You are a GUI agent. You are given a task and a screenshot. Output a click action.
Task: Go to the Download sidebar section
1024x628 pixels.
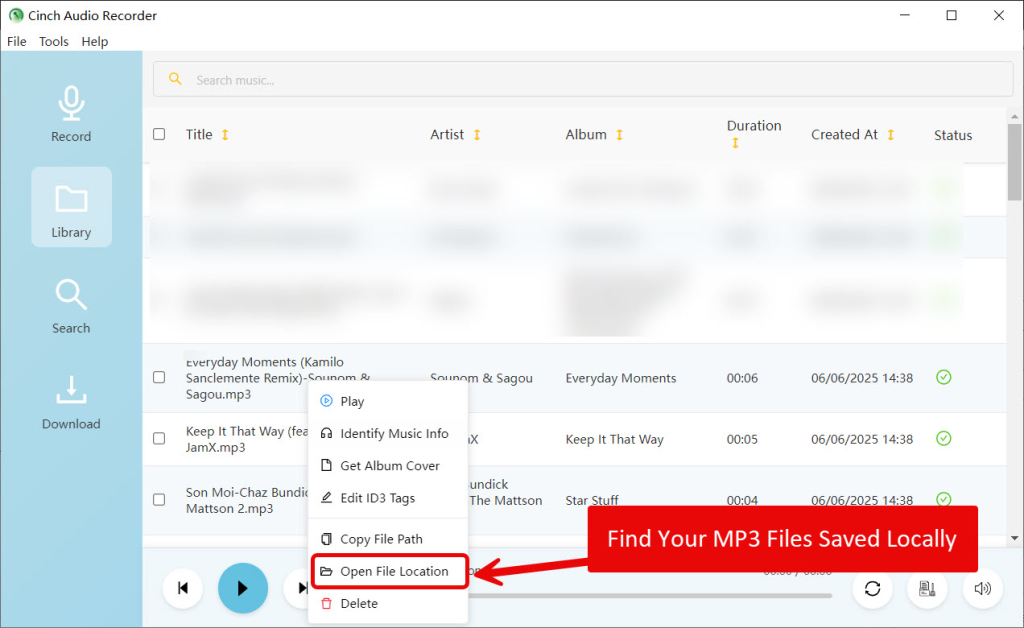(x=71, y=400)
